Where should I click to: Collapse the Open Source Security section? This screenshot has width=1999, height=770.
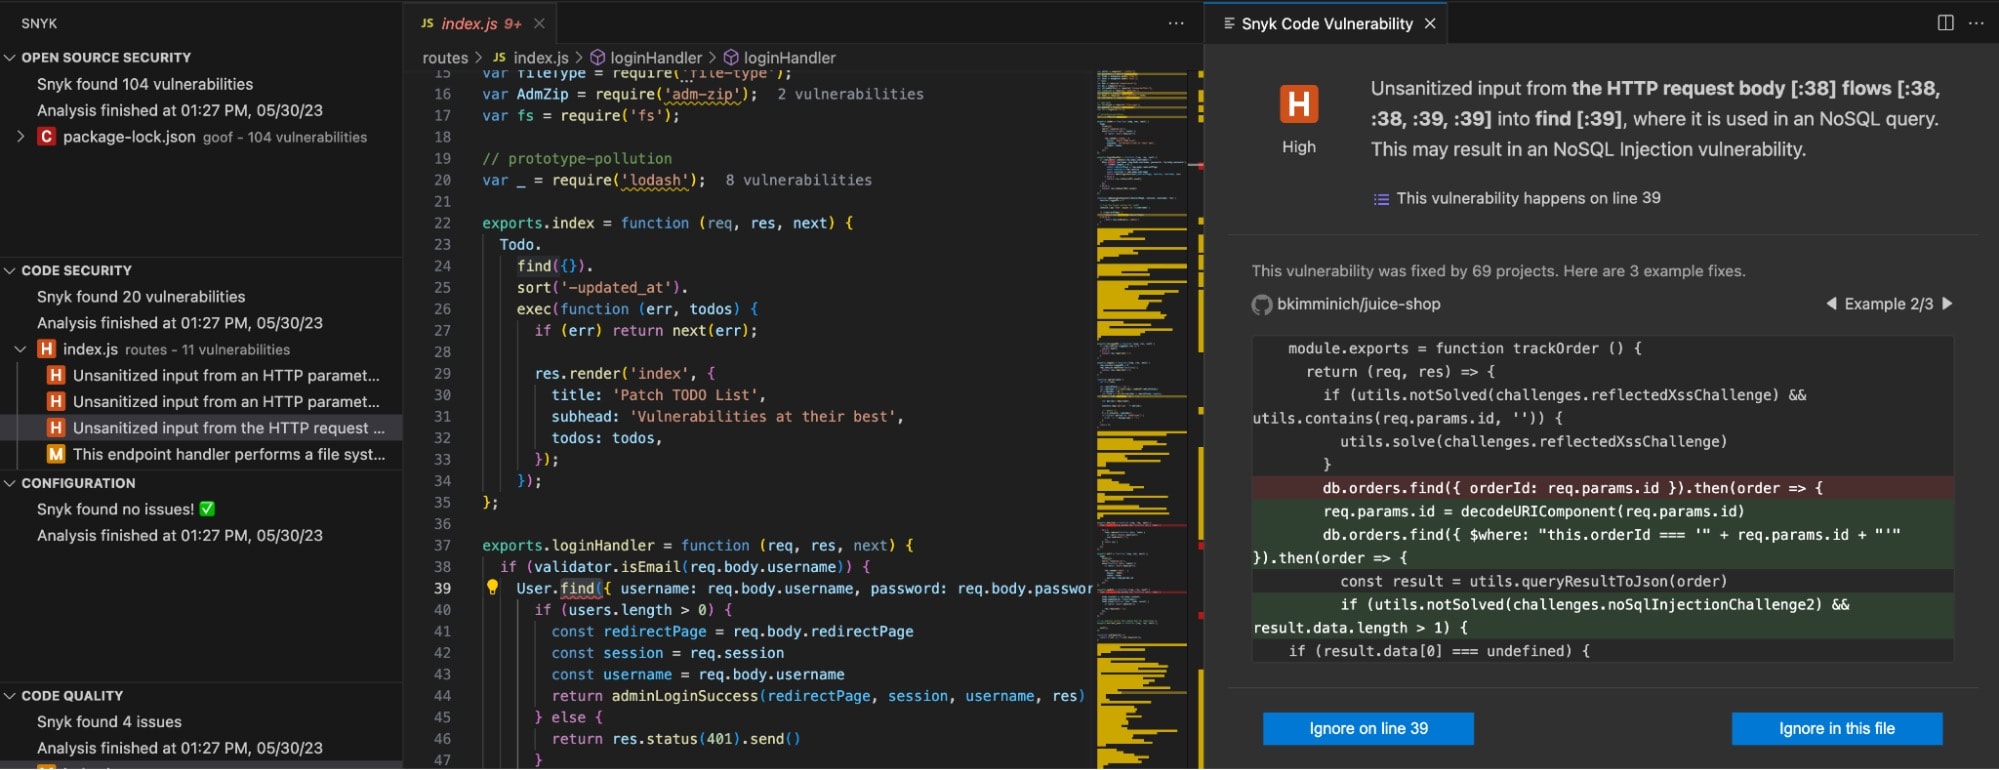click(x=10, y=58)
